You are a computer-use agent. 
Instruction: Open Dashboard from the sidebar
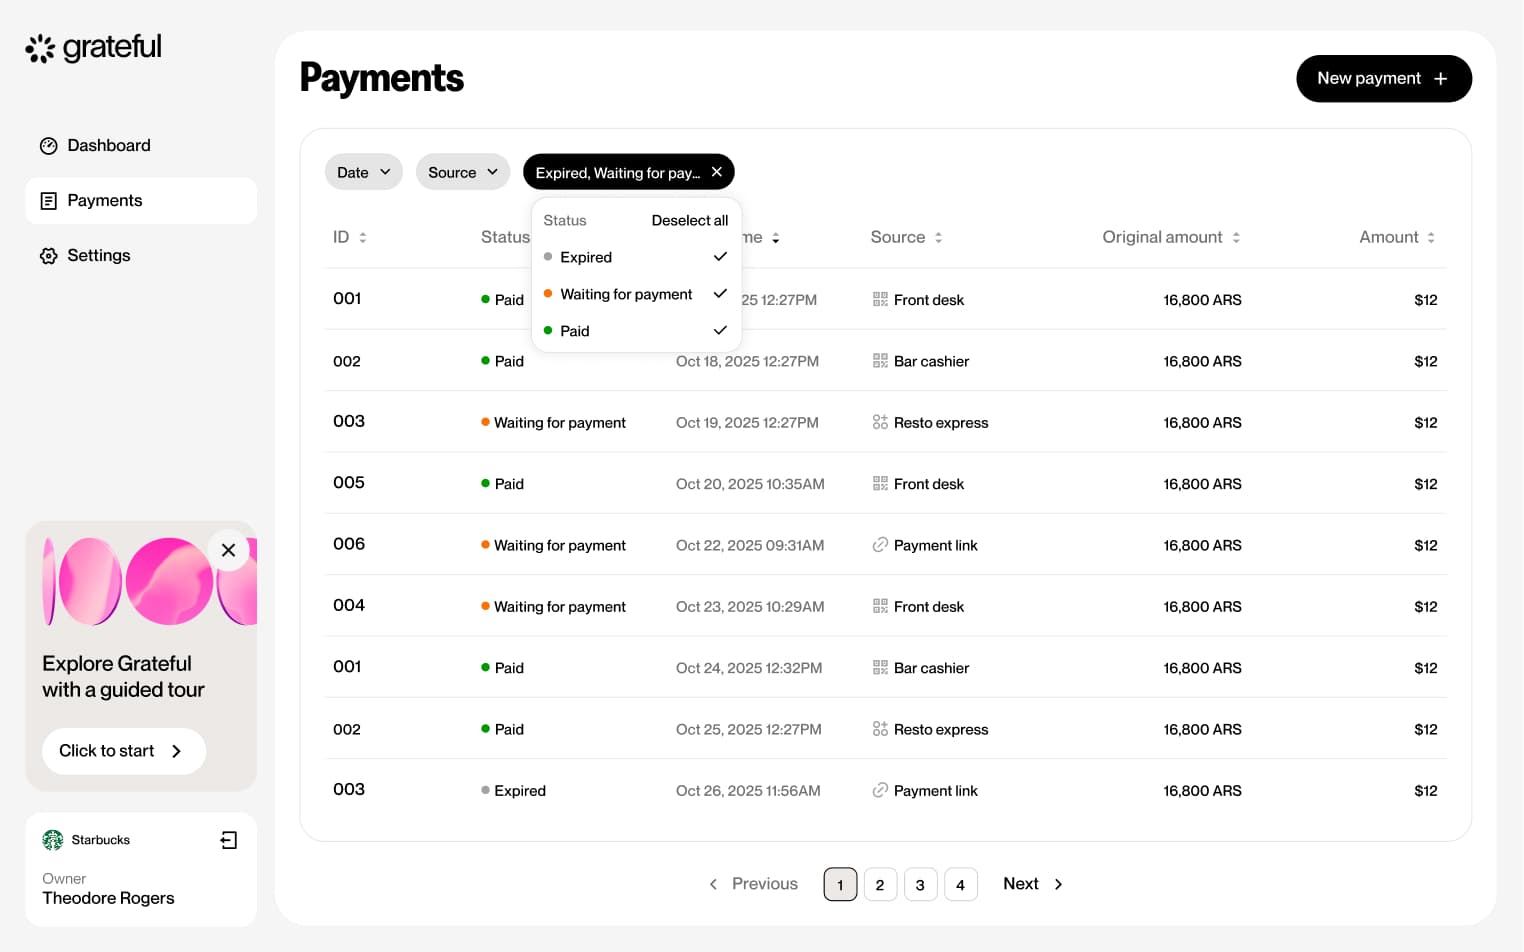pyautogui.click(x=108, y=146)
